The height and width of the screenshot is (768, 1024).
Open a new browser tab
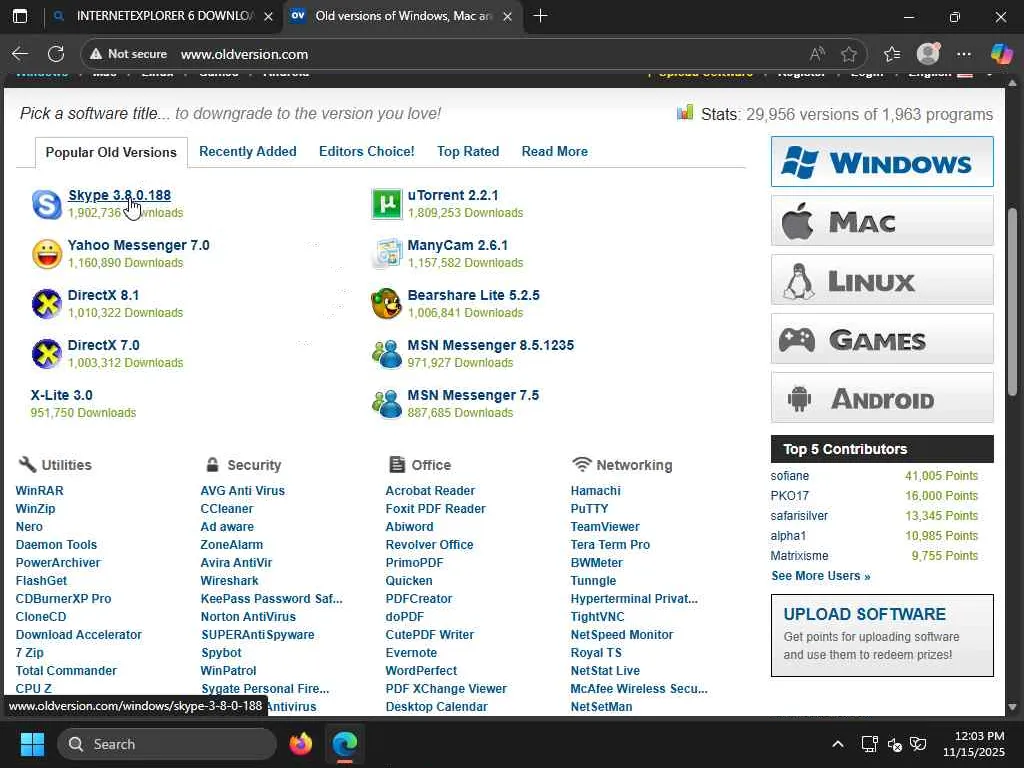click(540, 16)
